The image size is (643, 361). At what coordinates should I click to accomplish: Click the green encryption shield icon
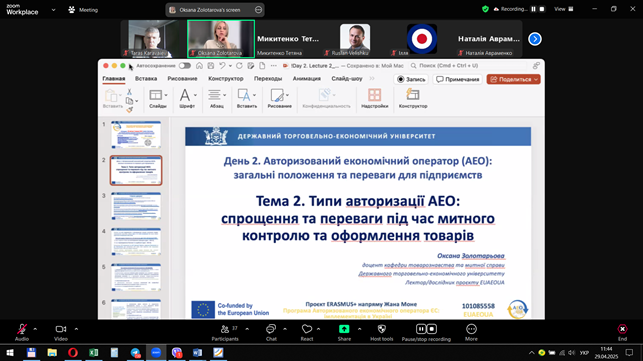click(x=485, y=9)
